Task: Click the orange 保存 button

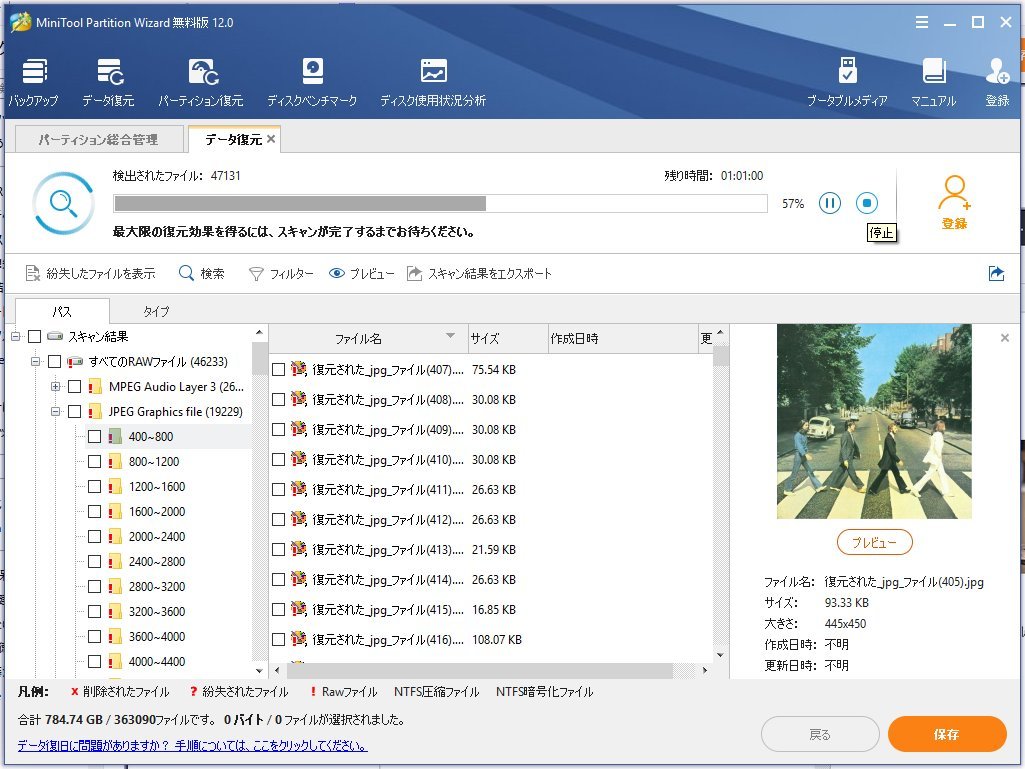Action: [947, 734]
